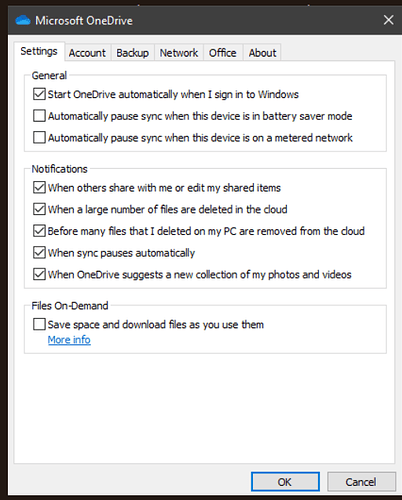Toggle 'Before many files that I deleted' checkbox
402x500 pixels.
tap(39, 231)
